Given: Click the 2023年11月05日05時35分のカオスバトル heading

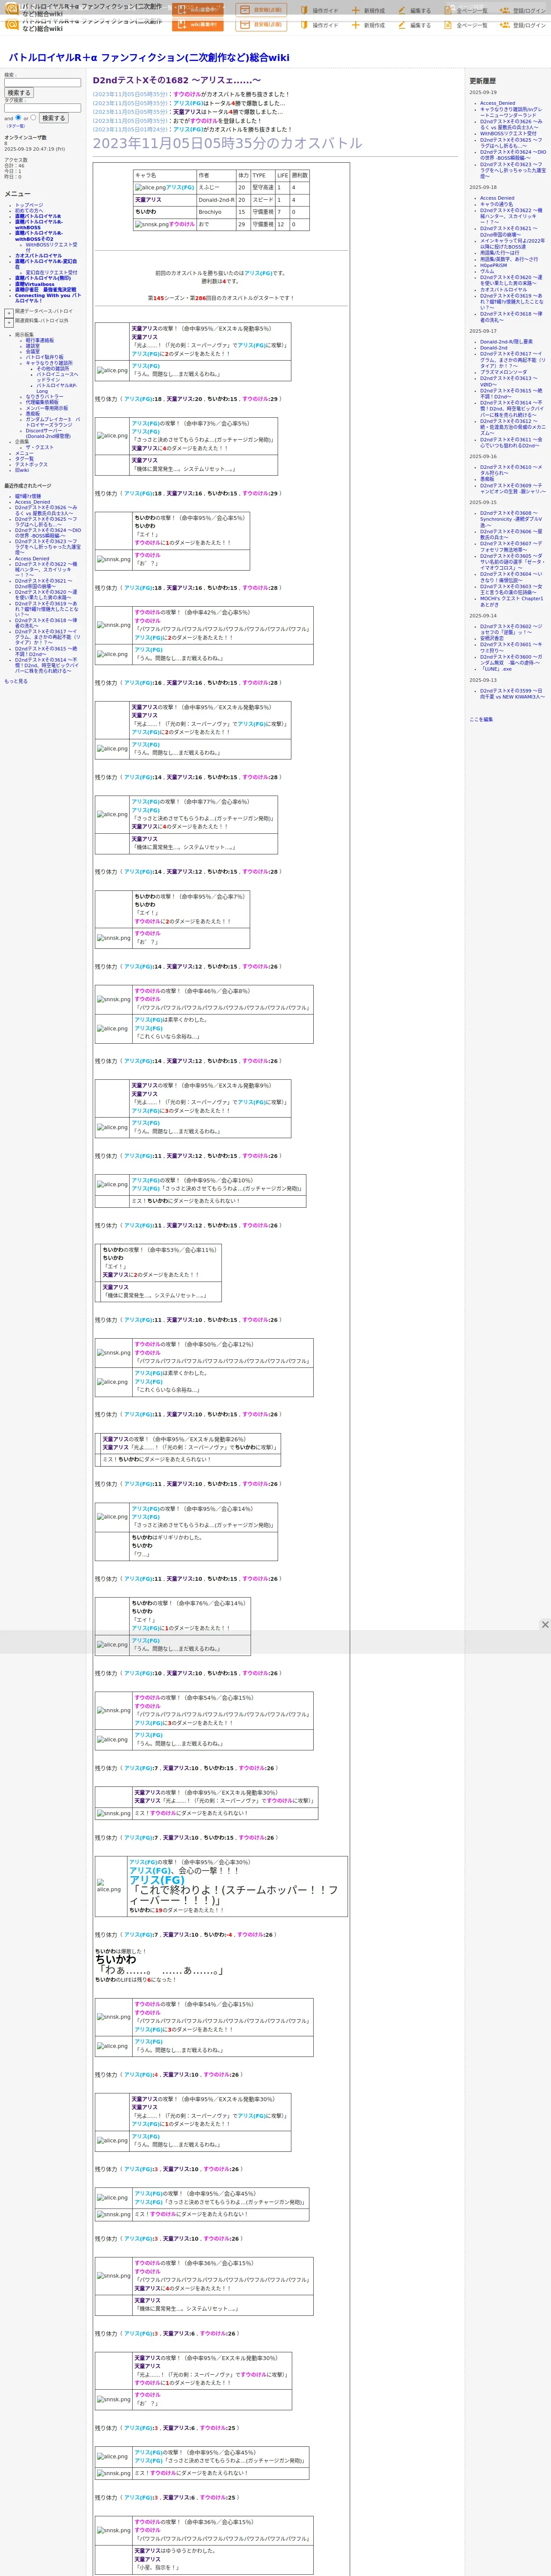Looking at the screenshot, I should pyautogui.click(x=227, y=143).
